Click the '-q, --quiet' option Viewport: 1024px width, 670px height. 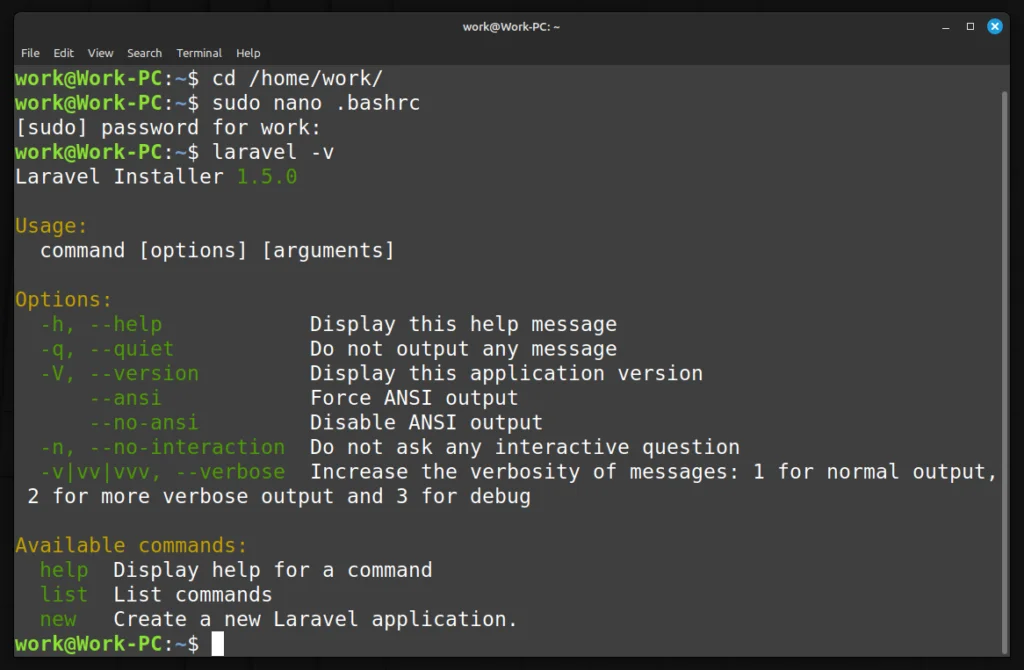pos(107,349)
